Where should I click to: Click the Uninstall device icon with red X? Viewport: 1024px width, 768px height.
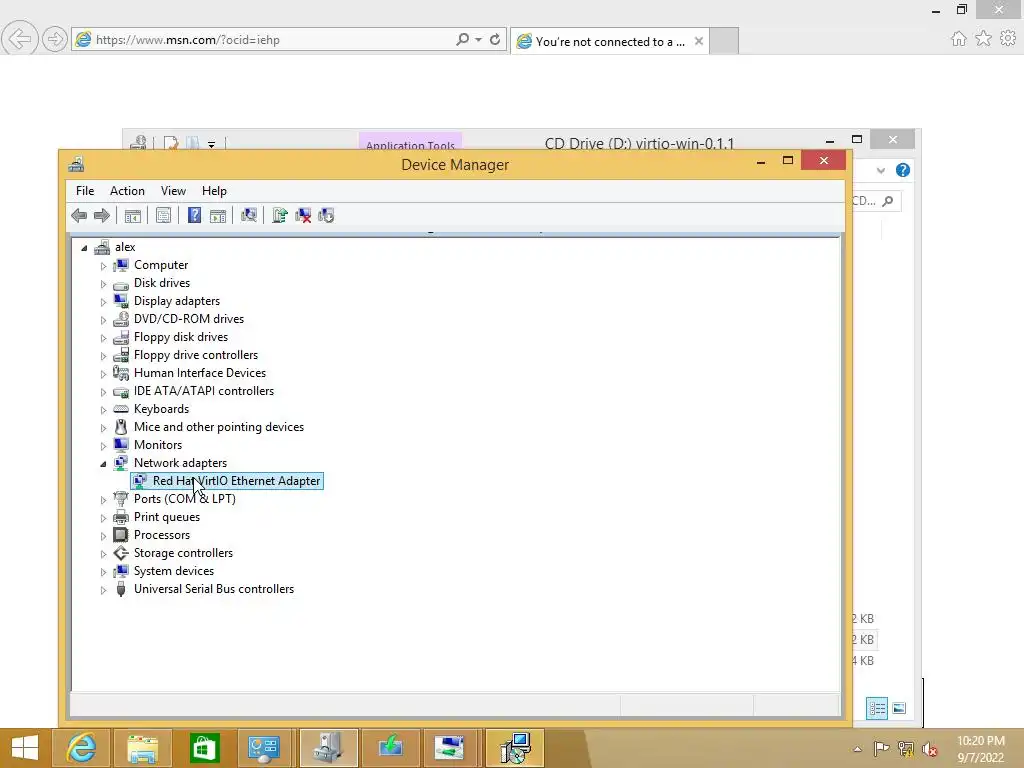303,215
